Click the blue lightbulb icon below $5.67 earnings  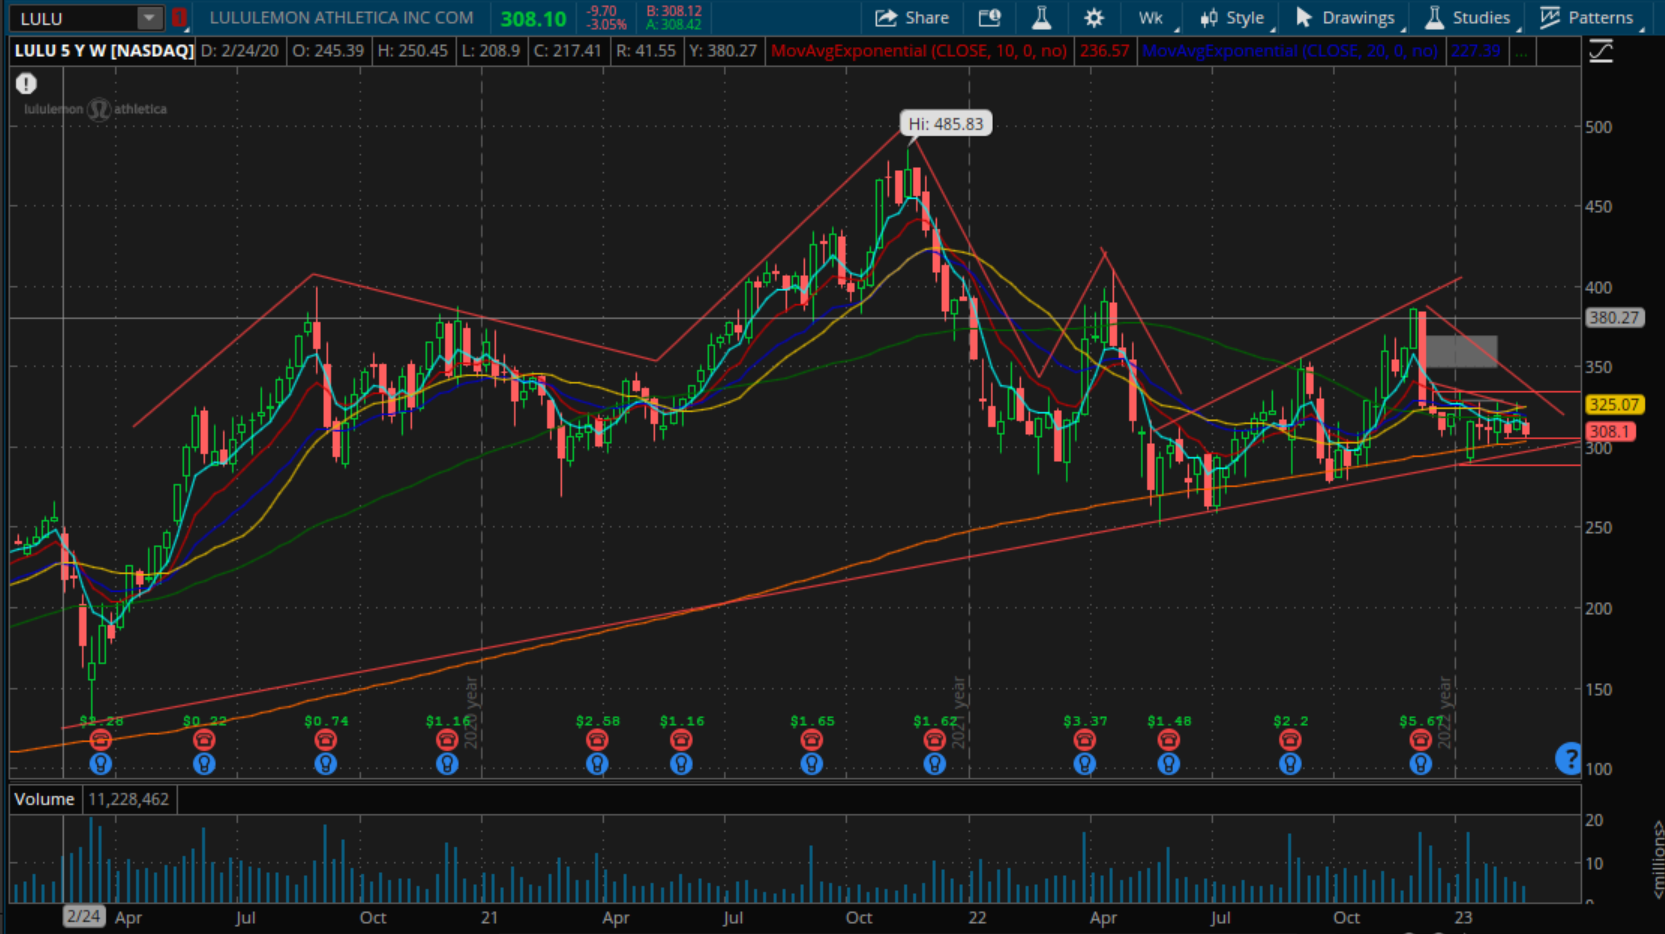pos(1420,764)
